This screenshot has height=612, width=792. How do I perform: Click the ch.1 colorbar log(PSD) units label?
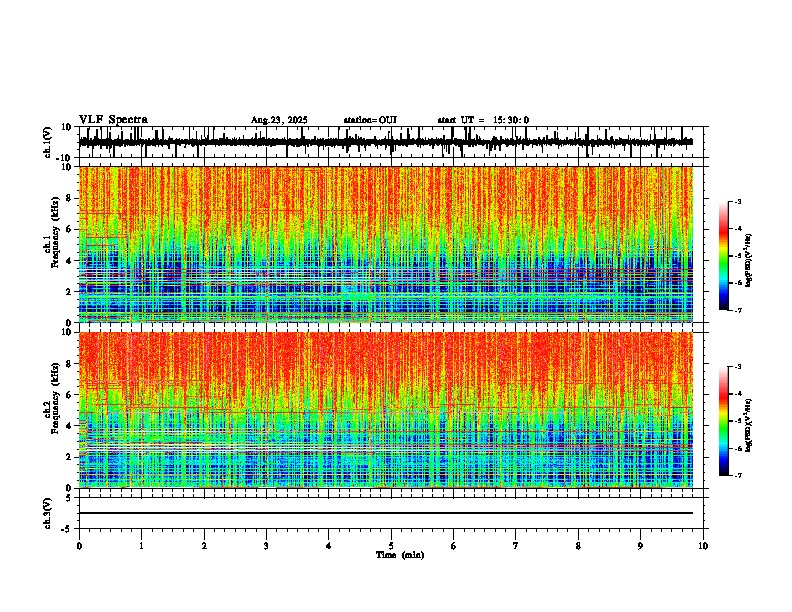(x=748, y=261)
